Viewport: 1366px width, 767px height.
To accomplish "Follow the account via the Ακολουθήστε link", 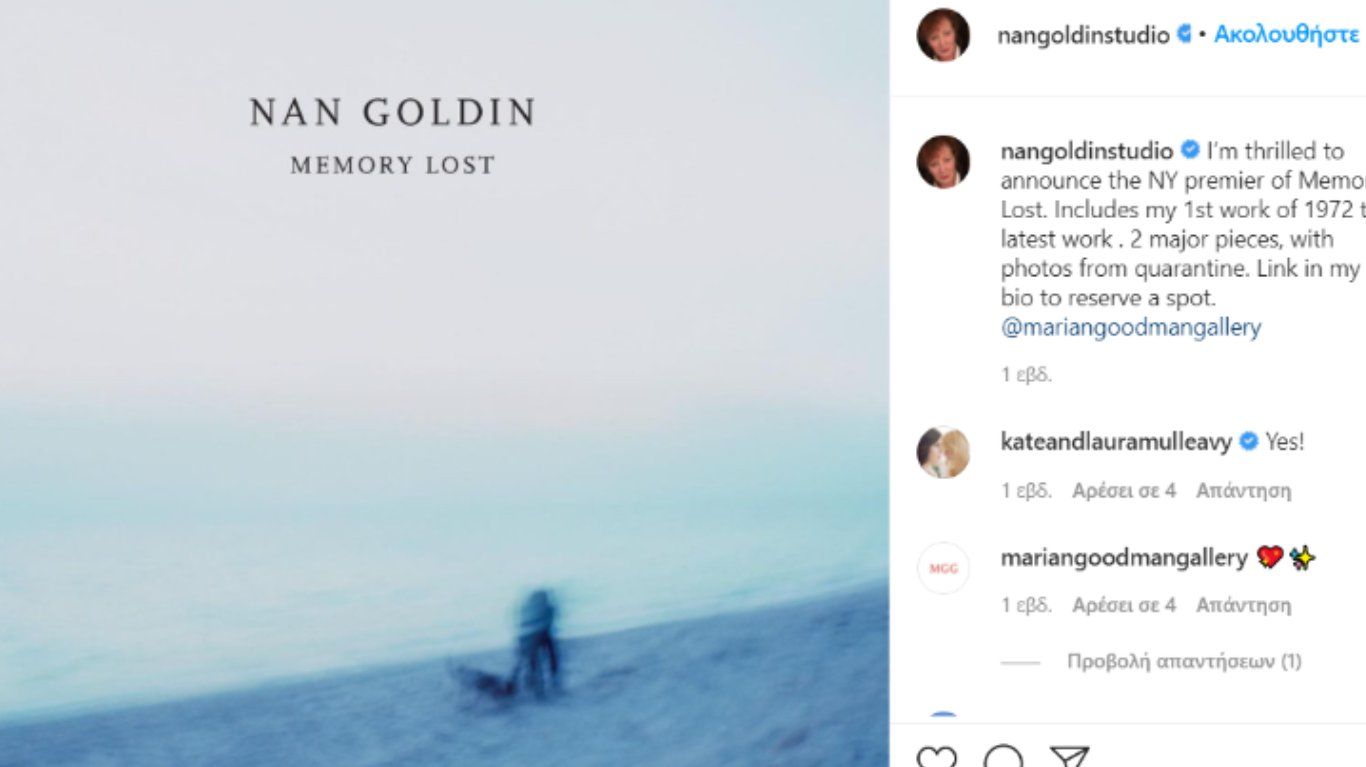I will coord(1286,35).
